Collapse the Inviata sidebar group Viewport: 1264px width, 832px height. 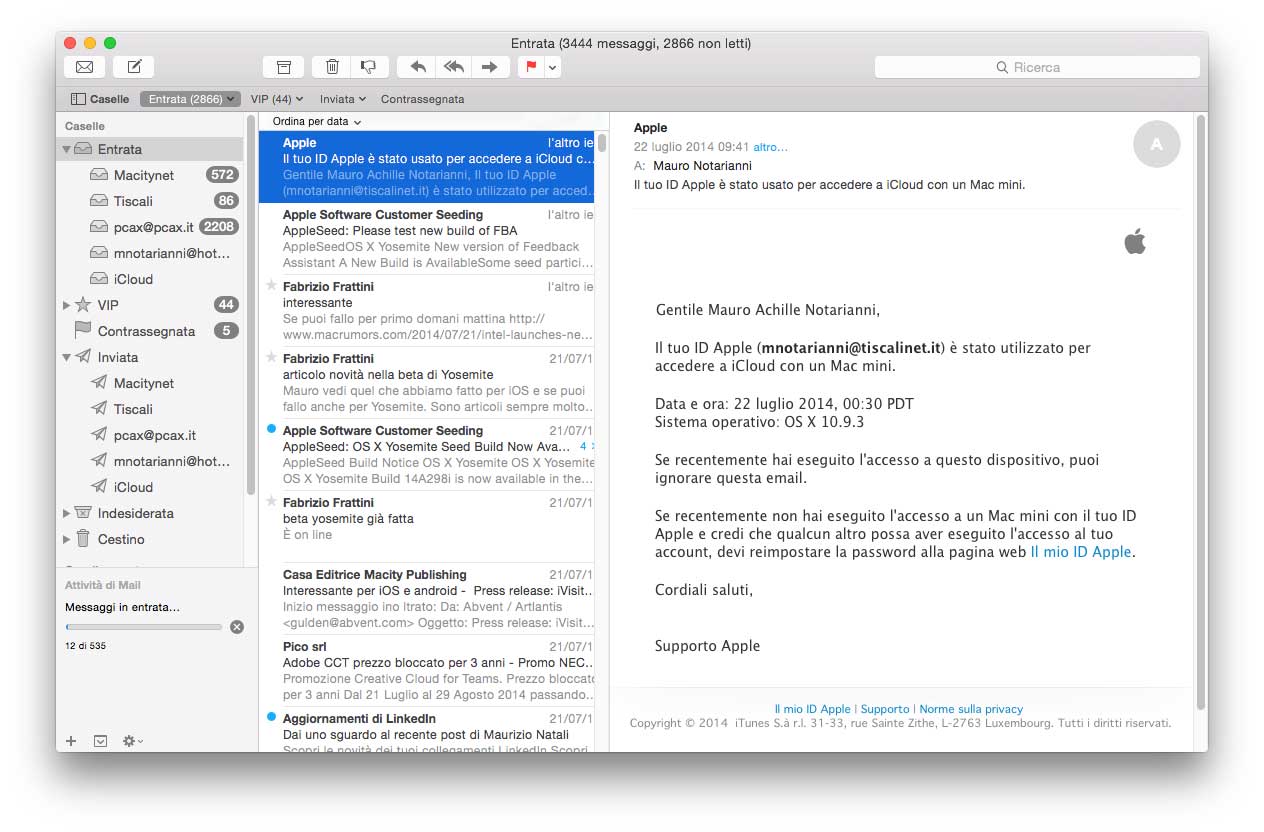click(x=67, y=357)
